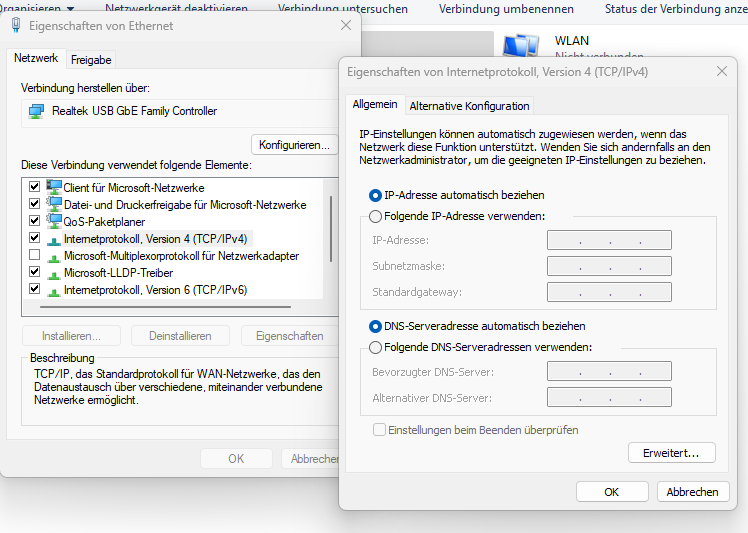
Task: Switch to the Netzwerk tab
Action: click(x=36, y=58)
